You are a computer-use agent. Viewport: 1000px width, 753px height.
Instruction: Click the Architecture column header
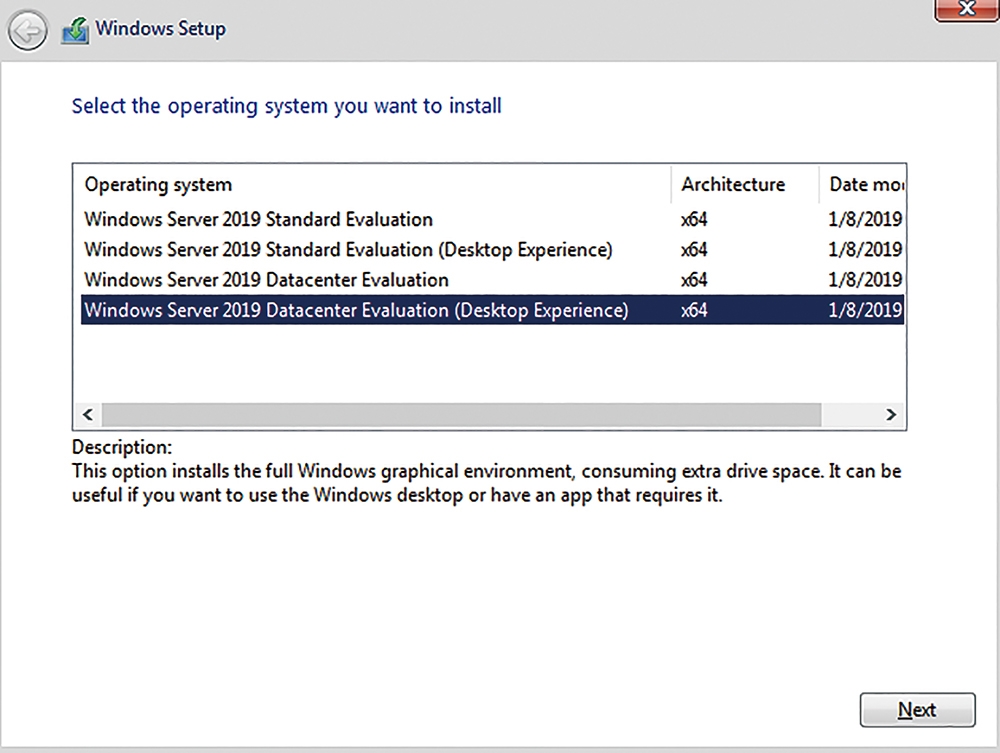[745, 185]
